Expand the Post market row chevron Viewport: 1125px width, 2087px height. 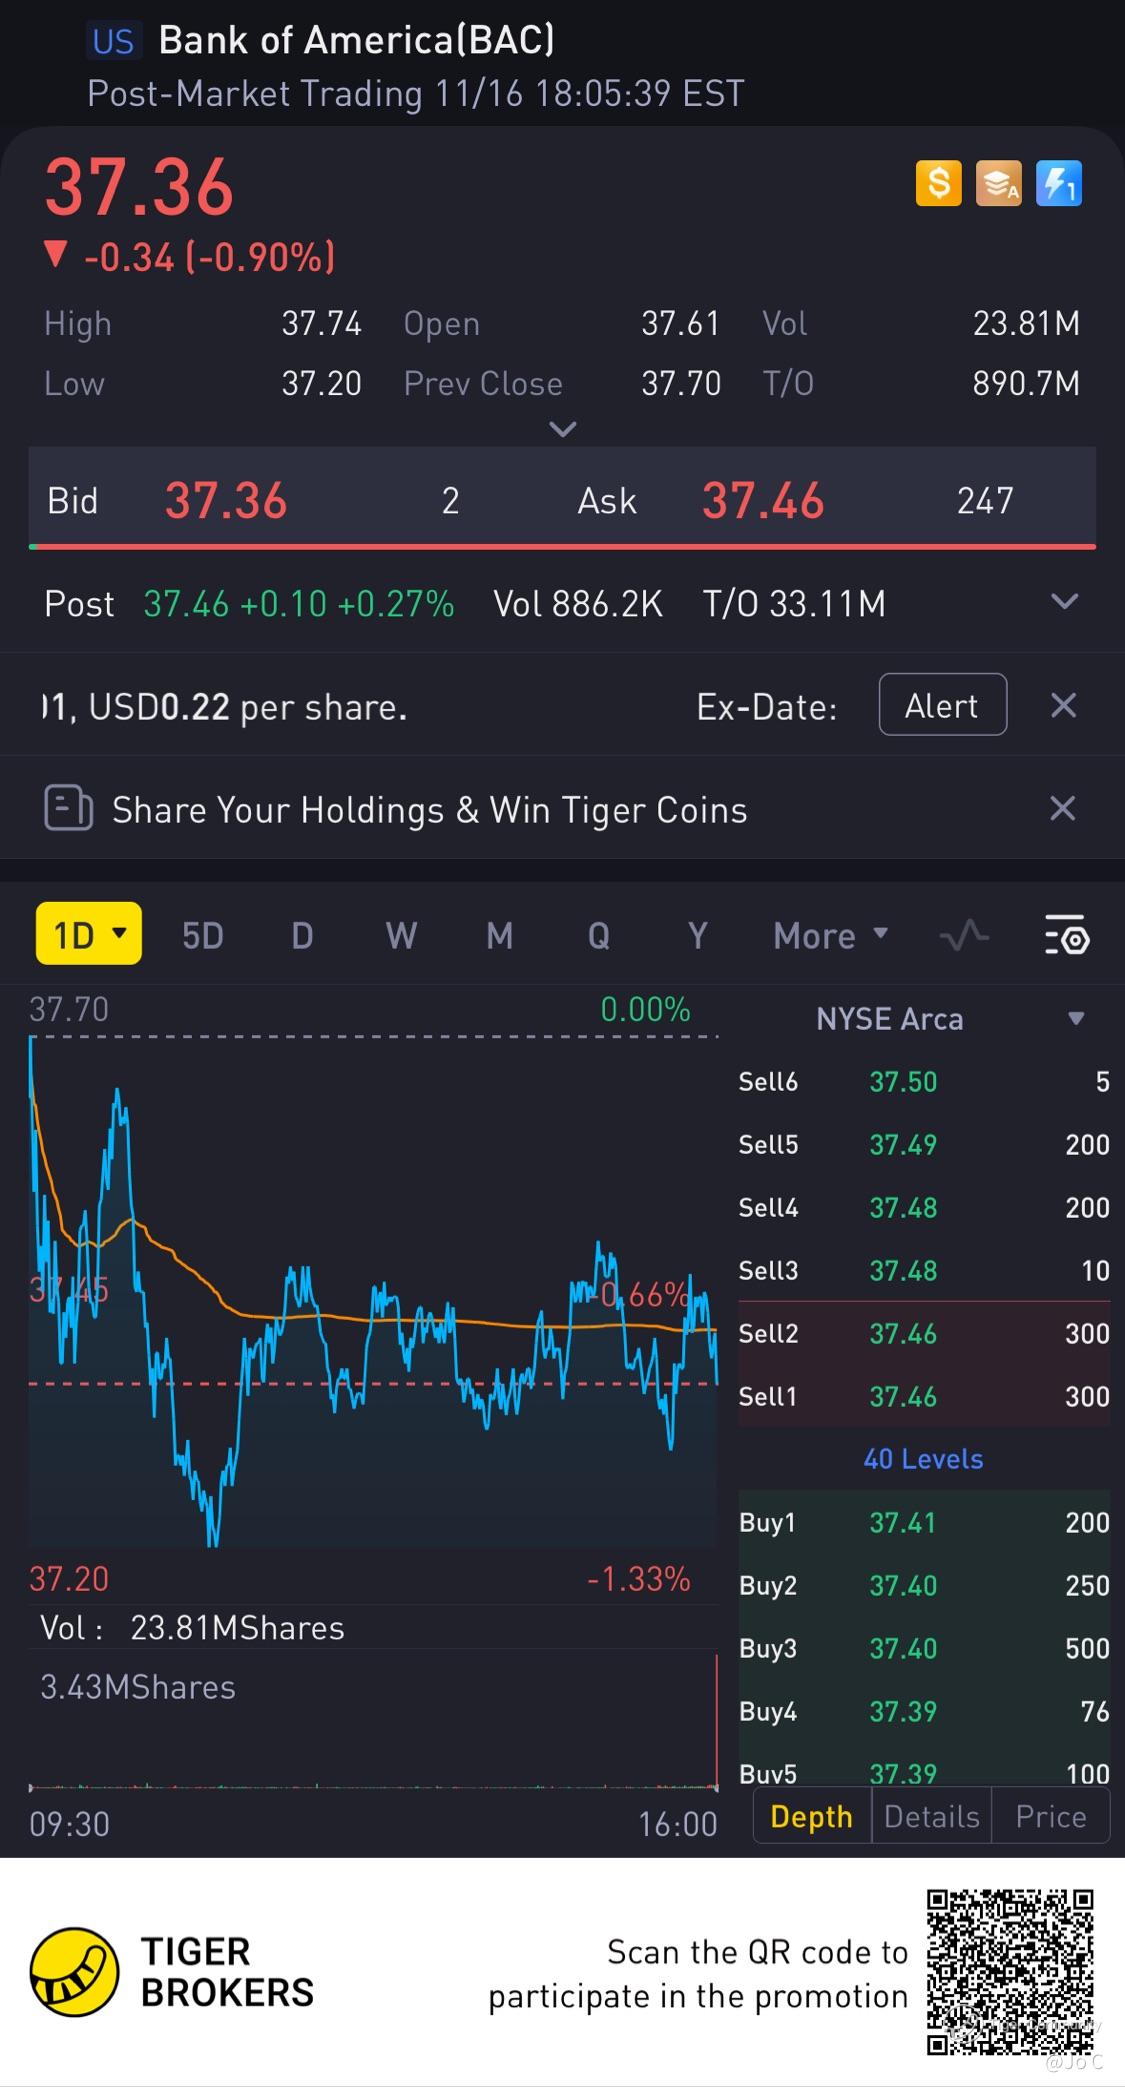coord(1065,602)
